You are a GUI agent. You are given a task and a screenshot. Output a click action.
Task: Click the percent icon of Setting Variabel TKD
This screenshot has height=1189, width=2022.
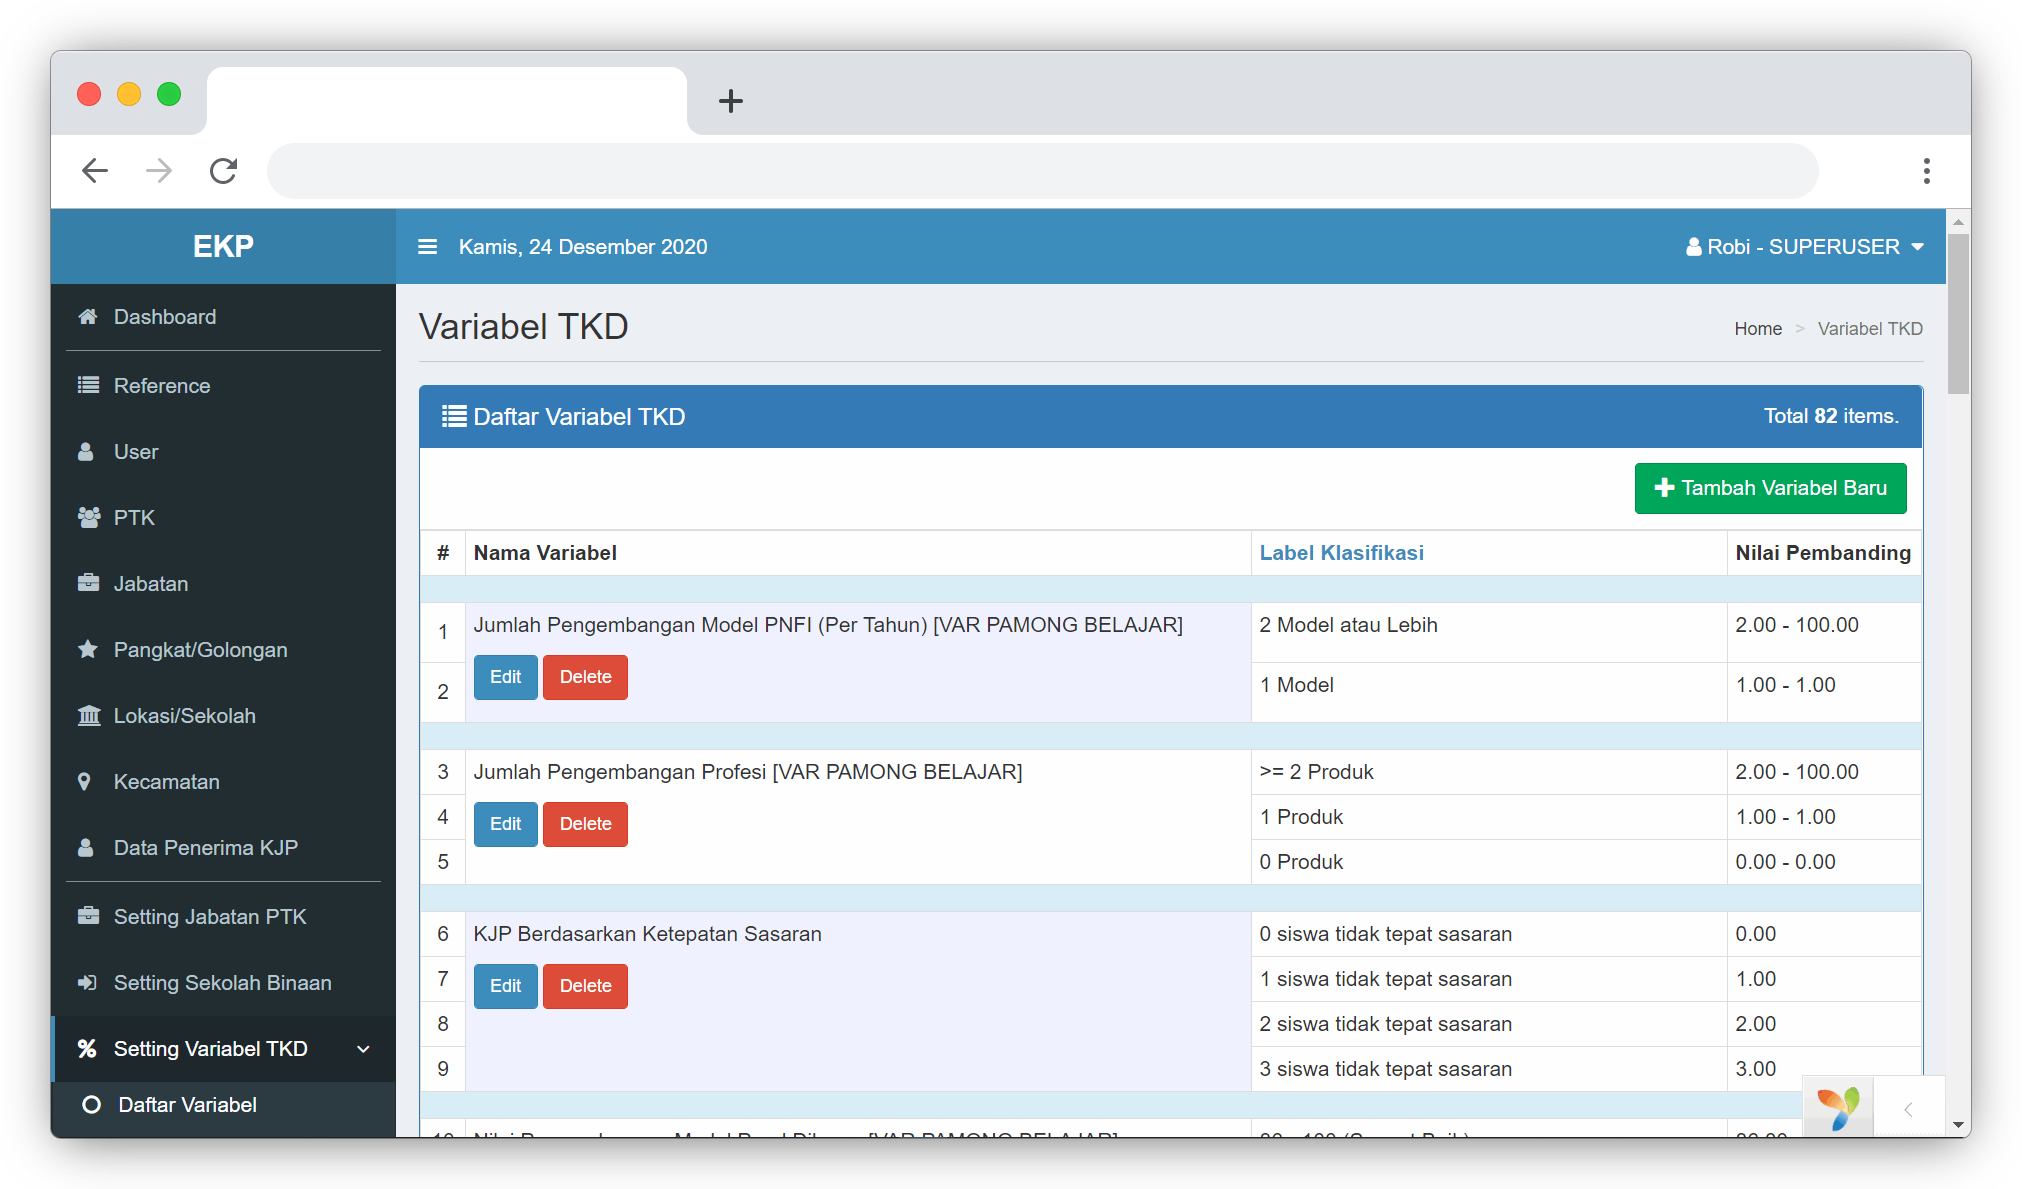(87, 1049)
